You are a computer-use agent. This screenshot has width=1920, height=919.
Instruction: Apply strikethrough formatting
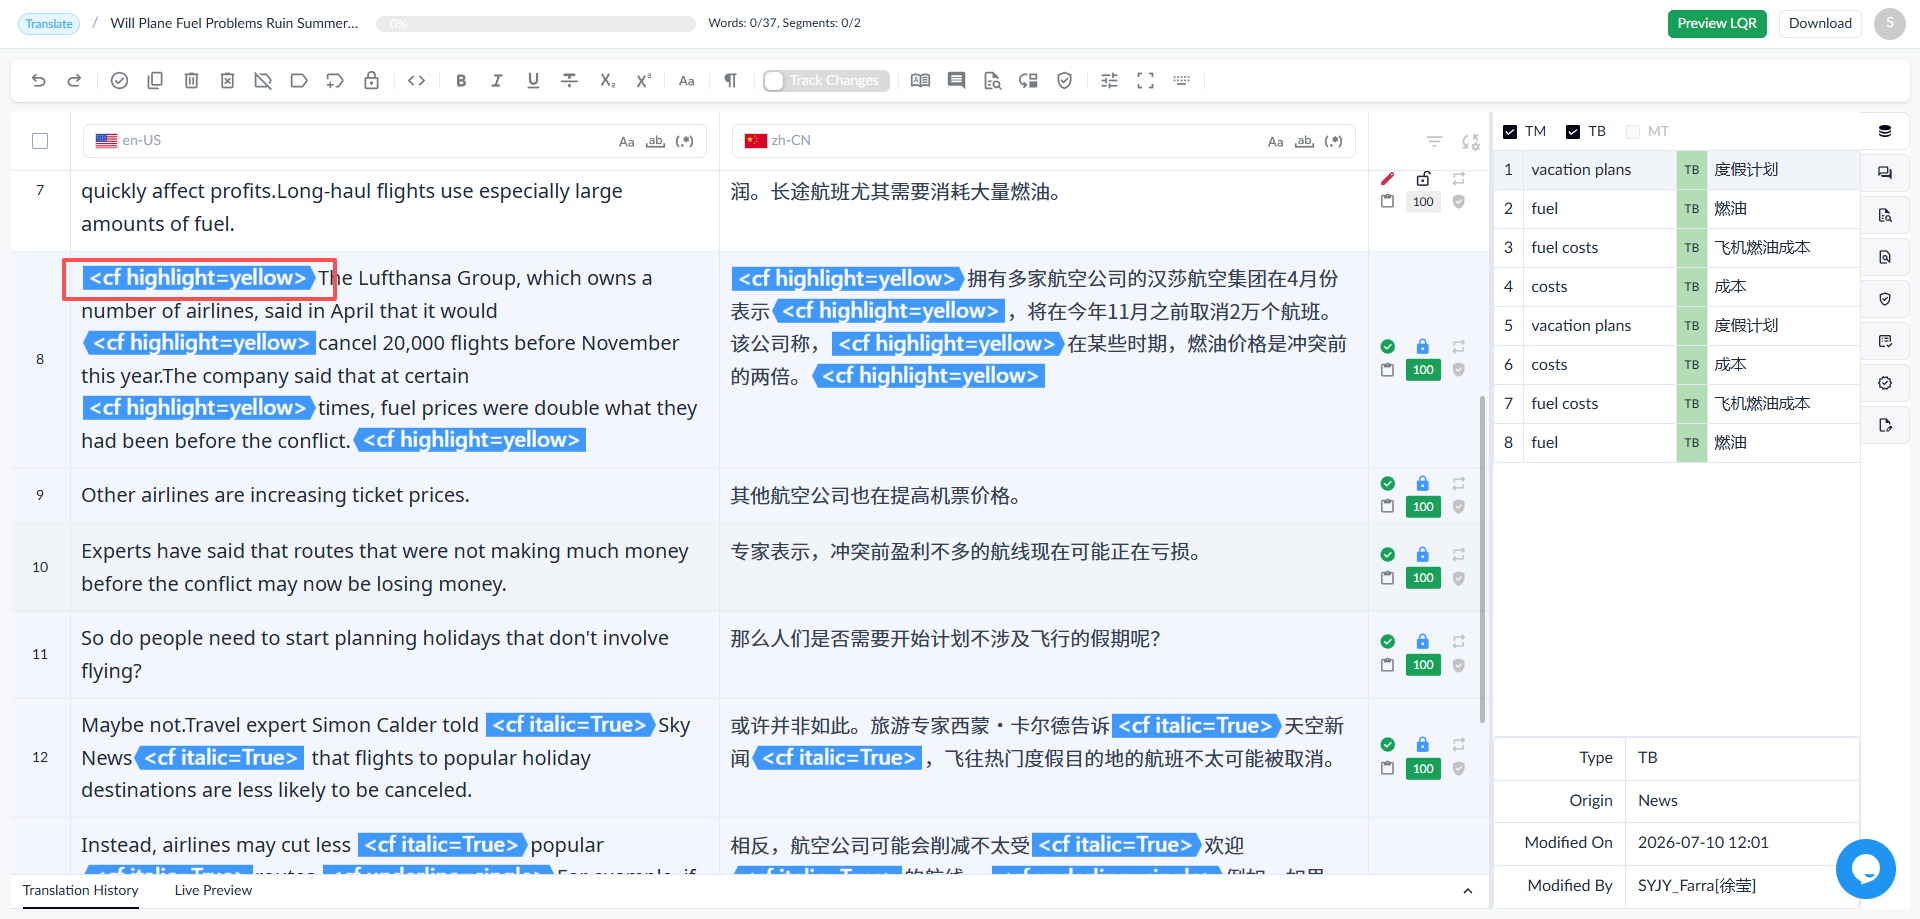tap(570, 81)
